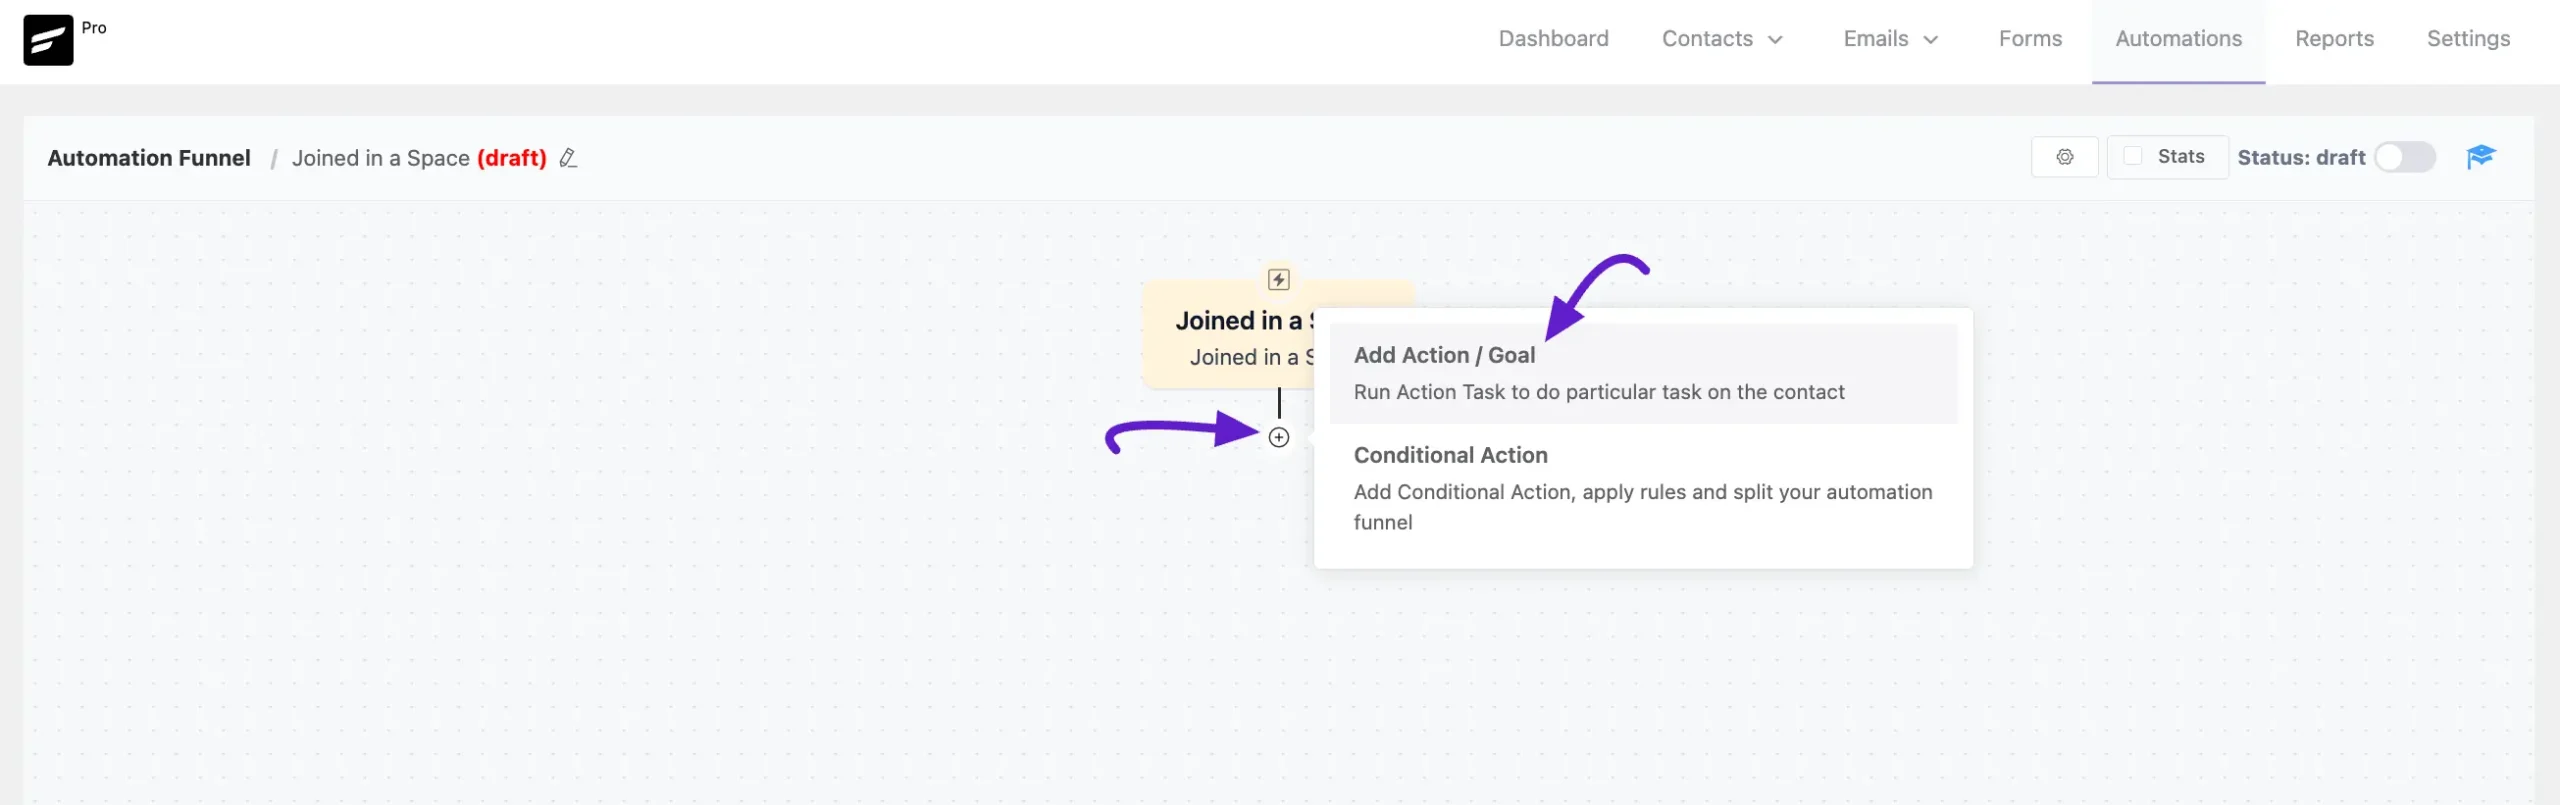2560x805 pixels.
Task: Click the blue graduation cap help icon
Action: tap(2484, 157)
